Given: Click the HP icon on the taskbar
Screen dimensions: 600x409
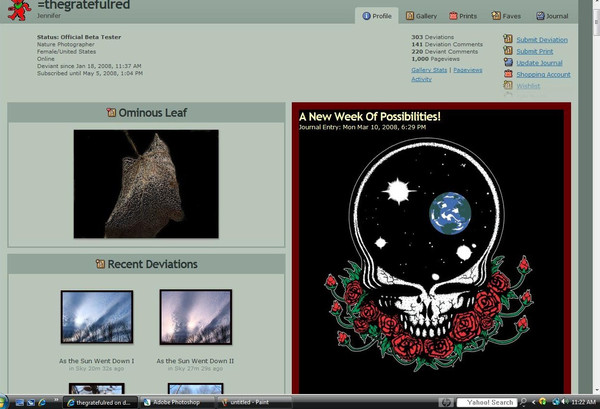Looking at the screenshot, I should 446,402.
